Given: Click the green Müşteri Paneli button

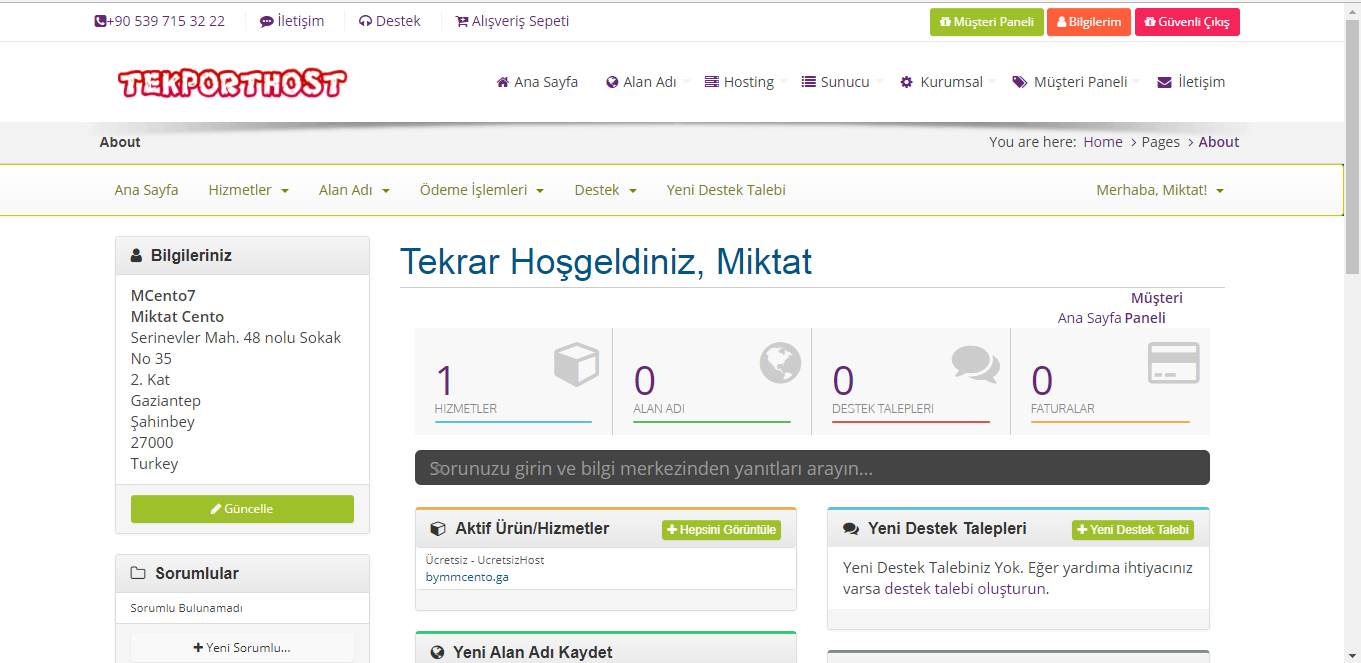Looking at the screenshot, I should click(x=987, y=22).
